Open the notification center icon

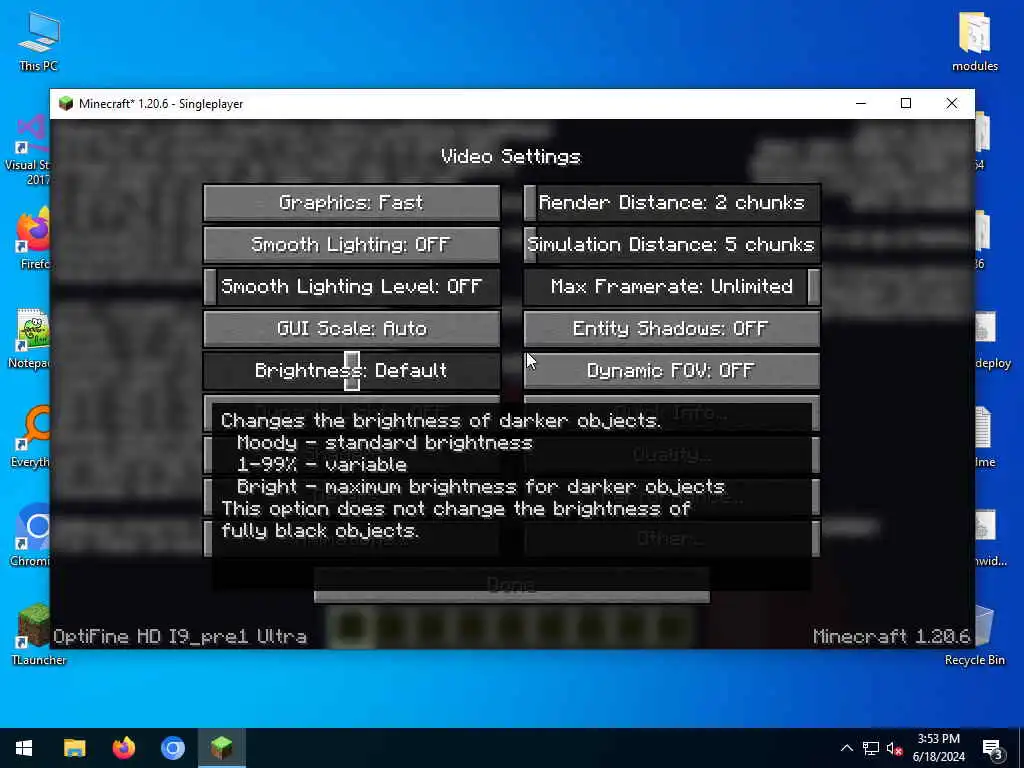pos(992,748)
